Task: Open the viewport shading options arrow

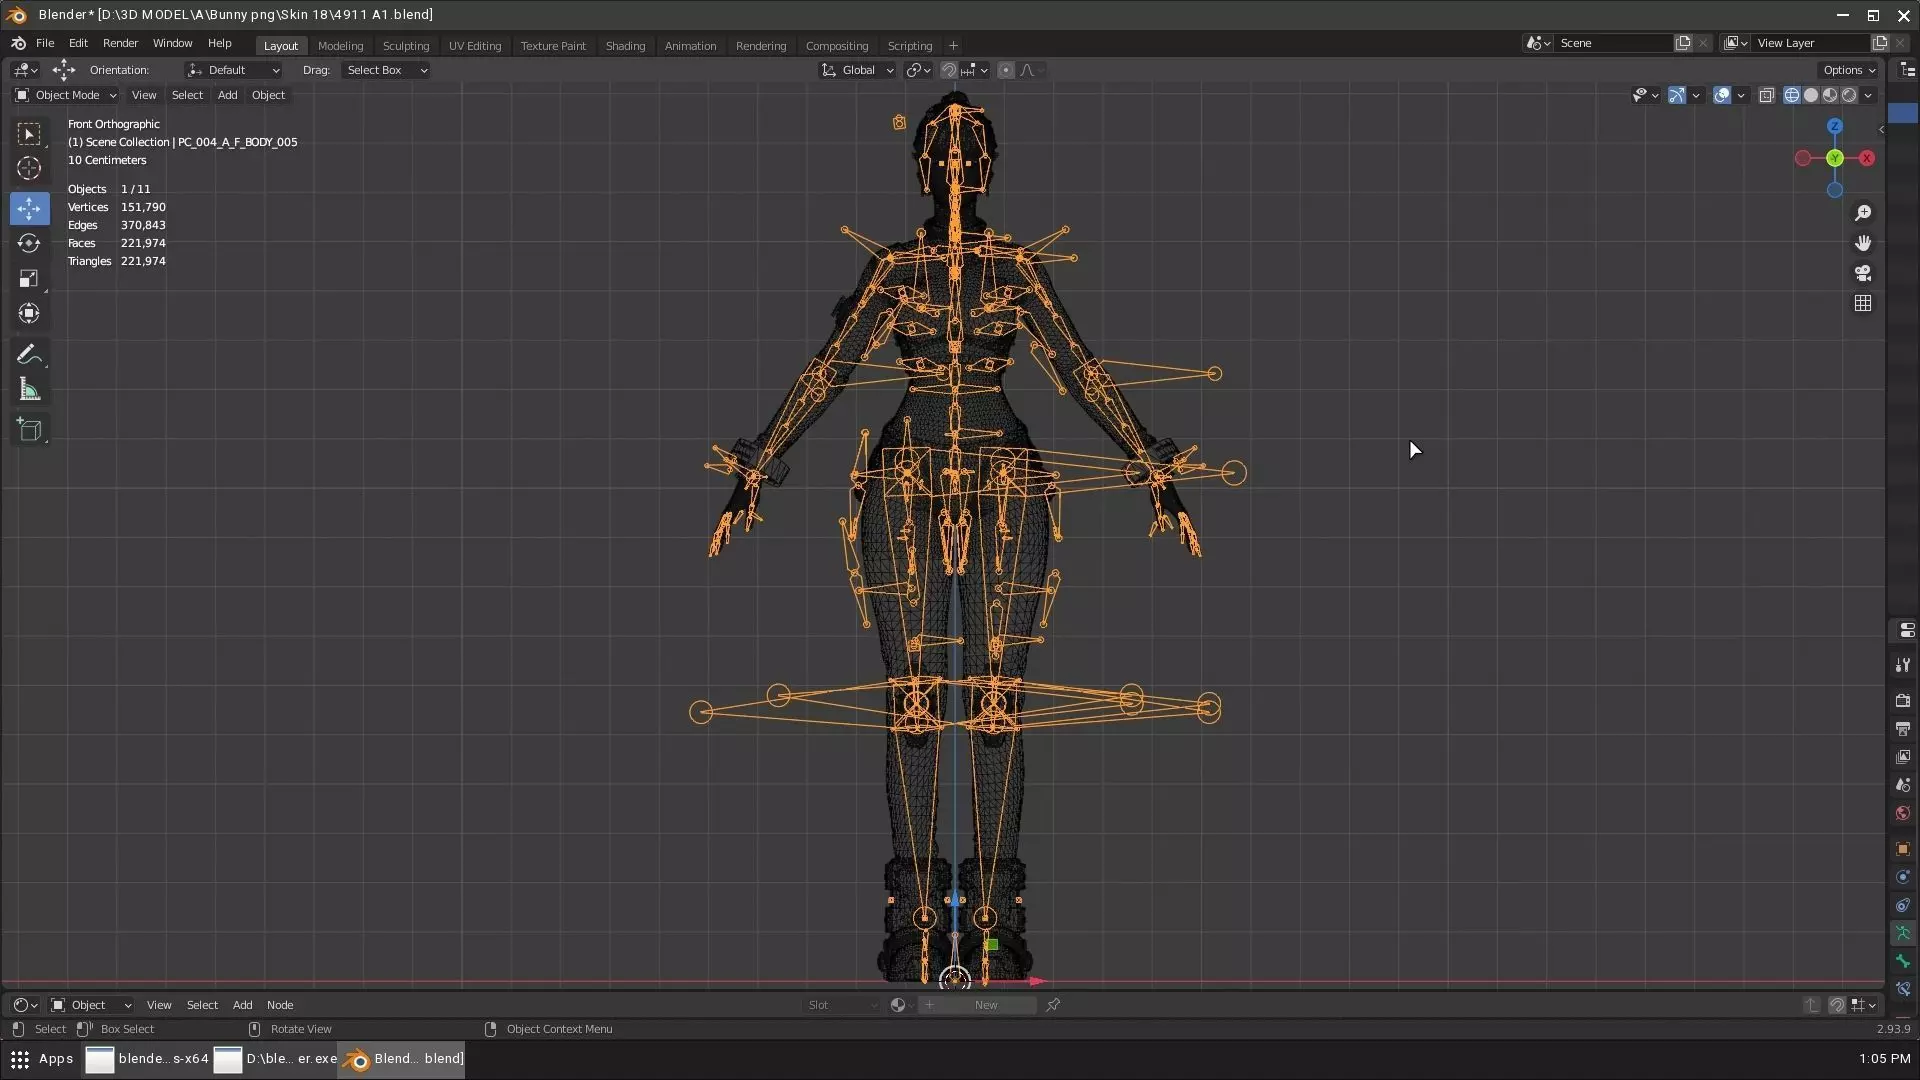Action: click(1868, 95)
